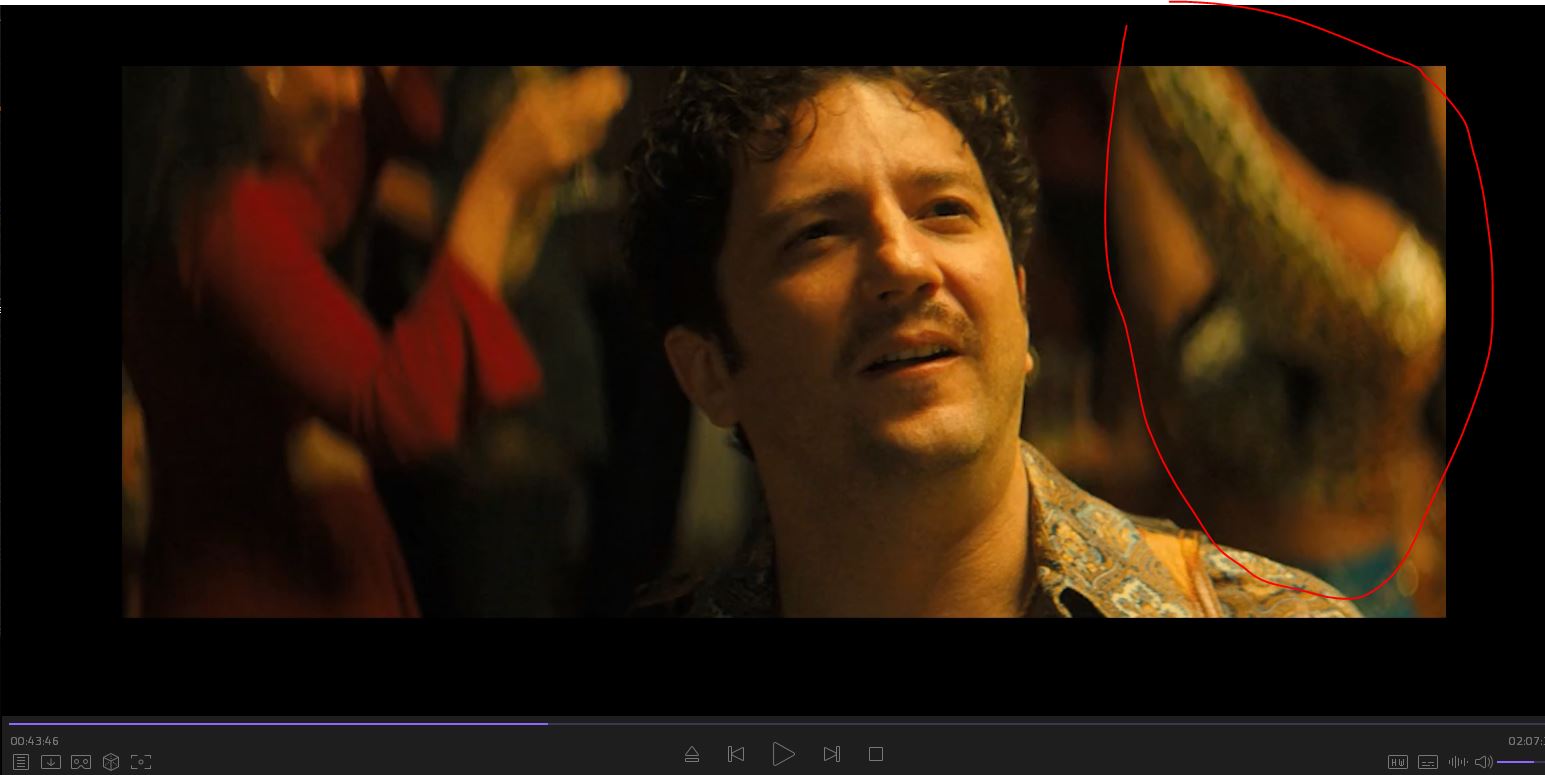Skip to the next track
This screenshot has height=775, width=1545.
tap(831, 754)
